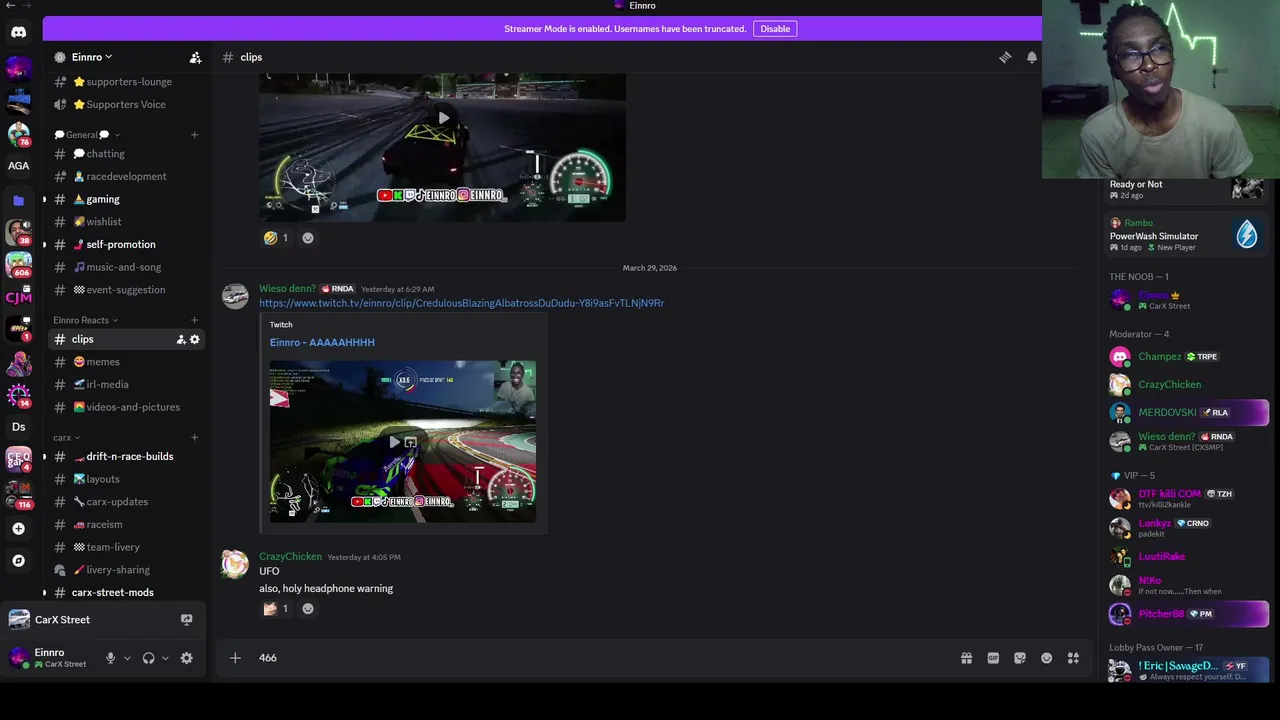The width and height of the screenshot is (1280, 720).
Task: Toggle the reaction on CrazyChicken's message
Action: [276, 609]
